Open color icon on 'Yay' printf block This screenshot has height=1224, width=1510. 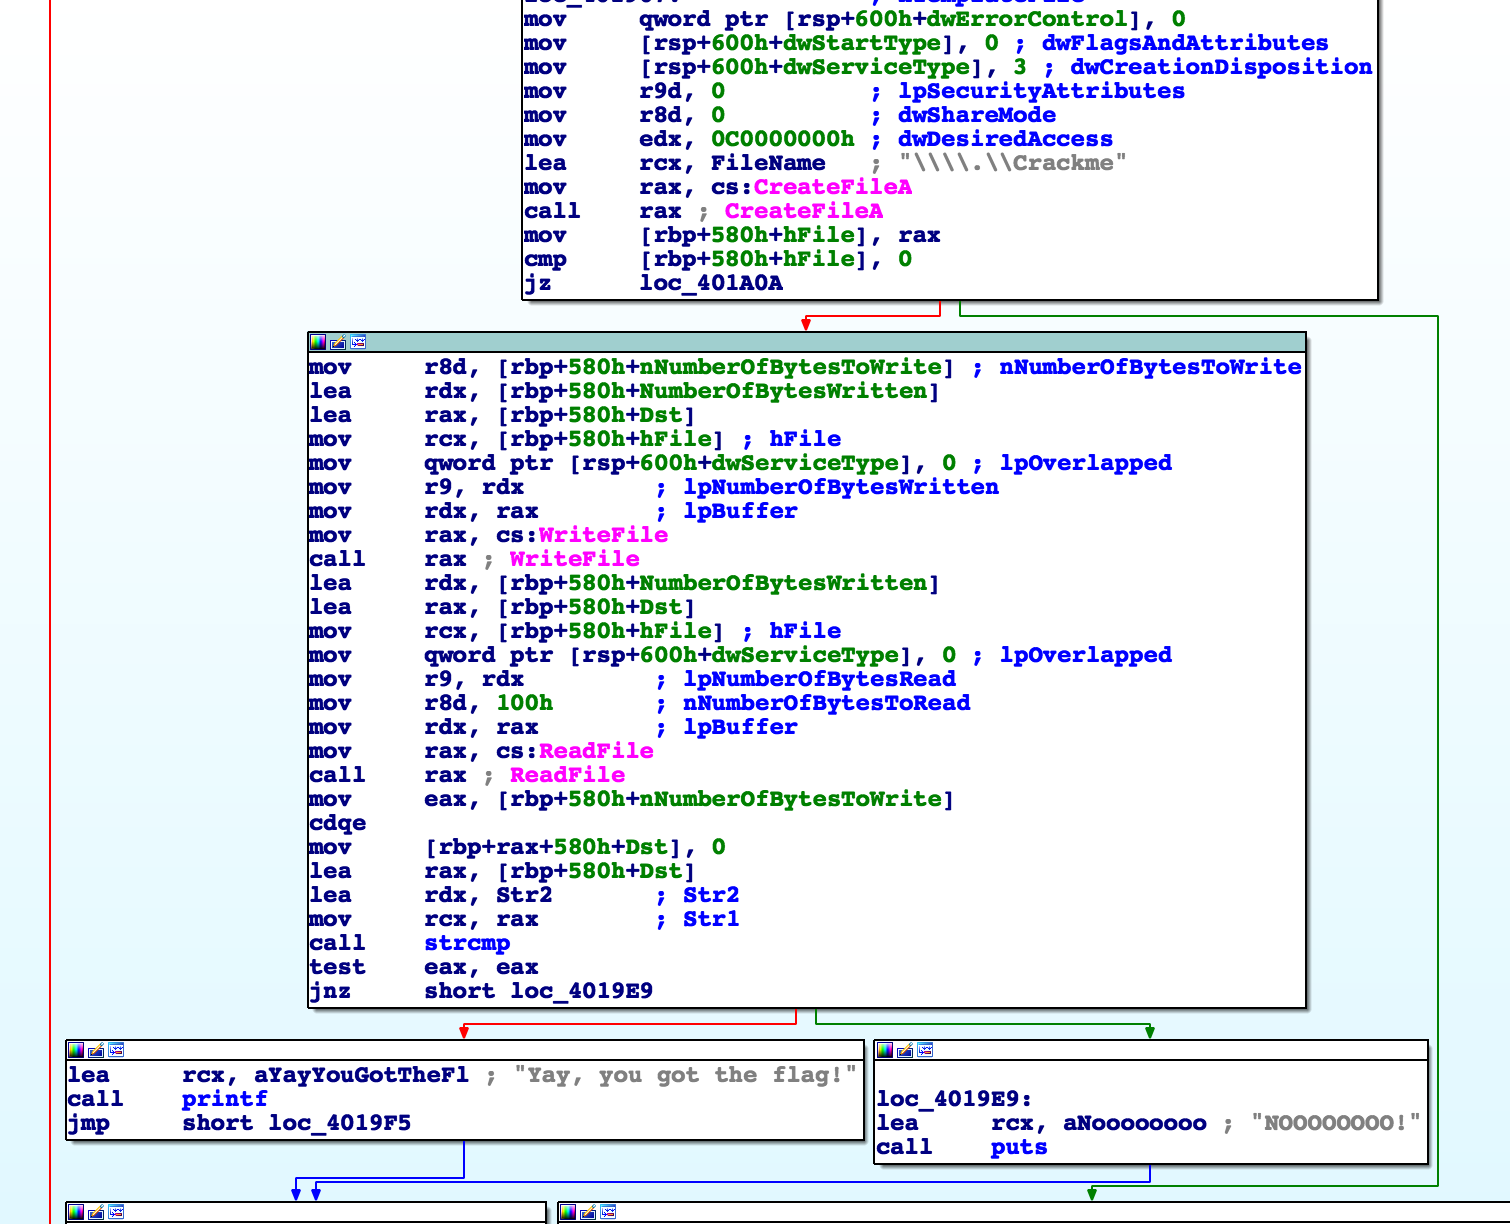(x=76, y=1050)
